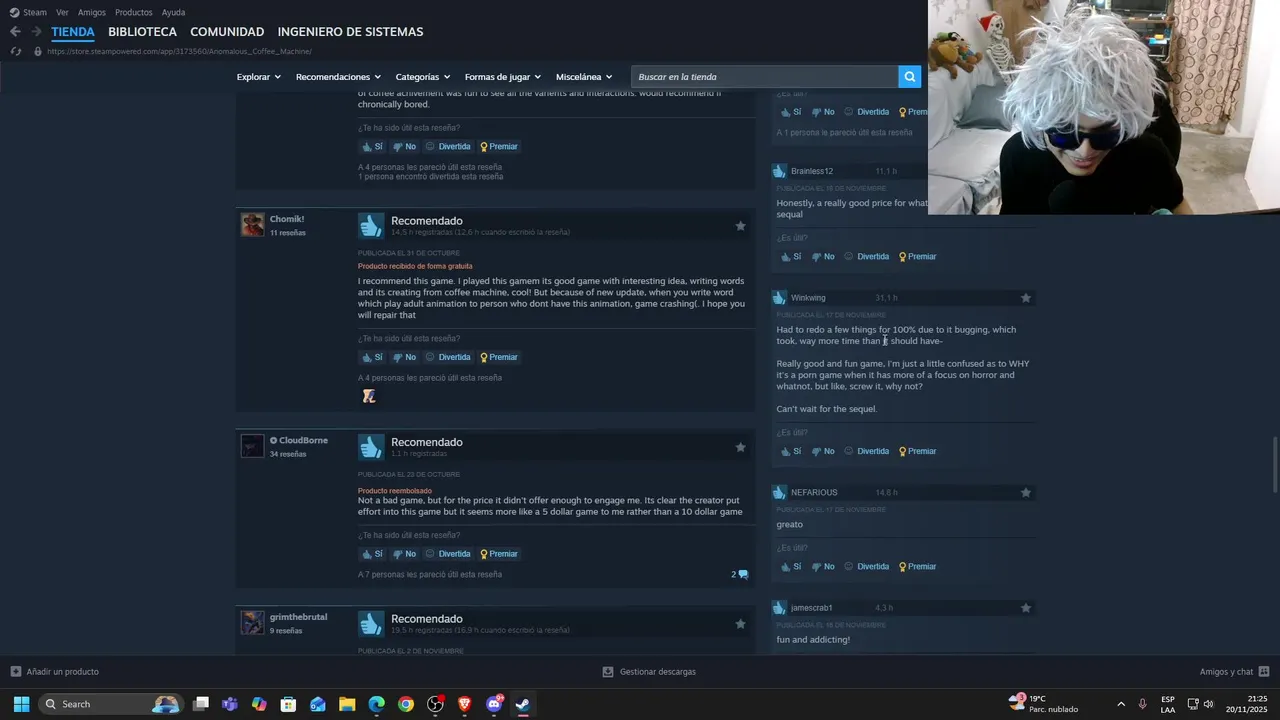Open Amigos y chat
The image size is (1280, 720).
[x=1234, y=672]
